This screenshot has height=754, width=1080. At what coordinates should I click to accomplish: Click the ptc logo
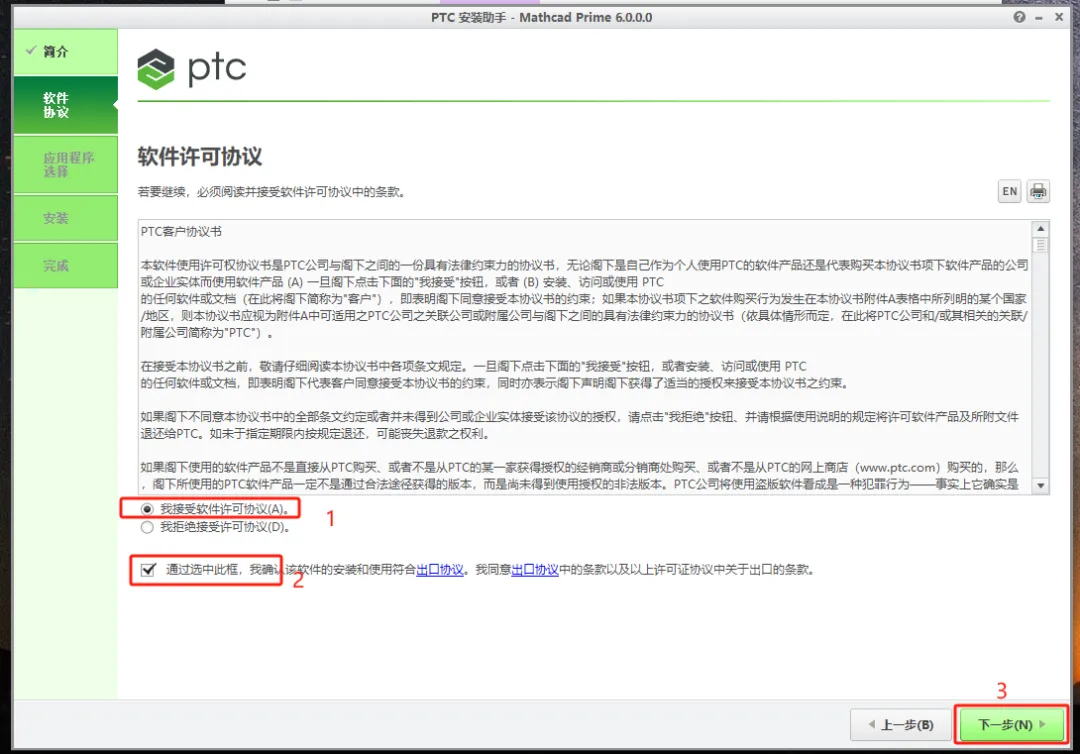click(191, 69)
